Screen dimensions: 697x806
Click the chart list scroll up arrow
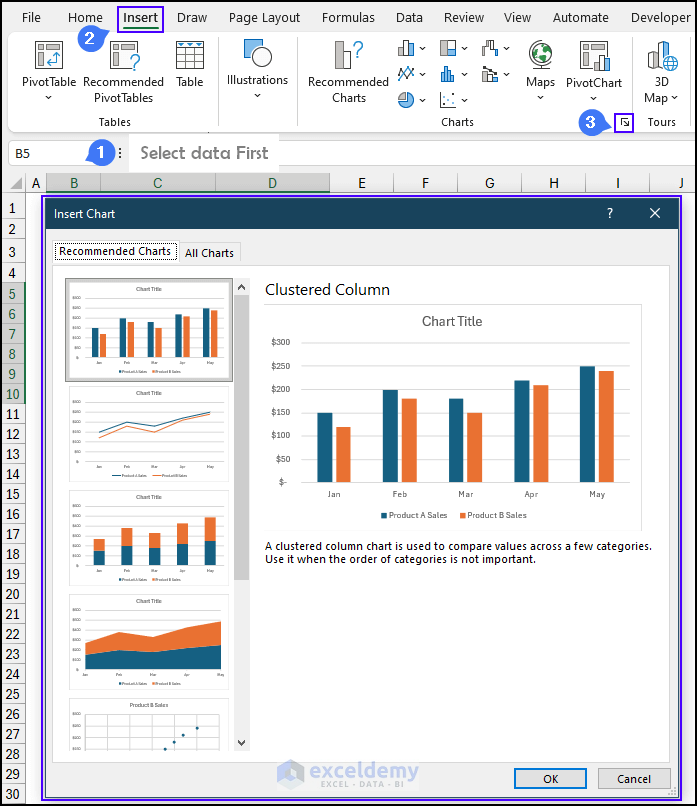[242, 288]
